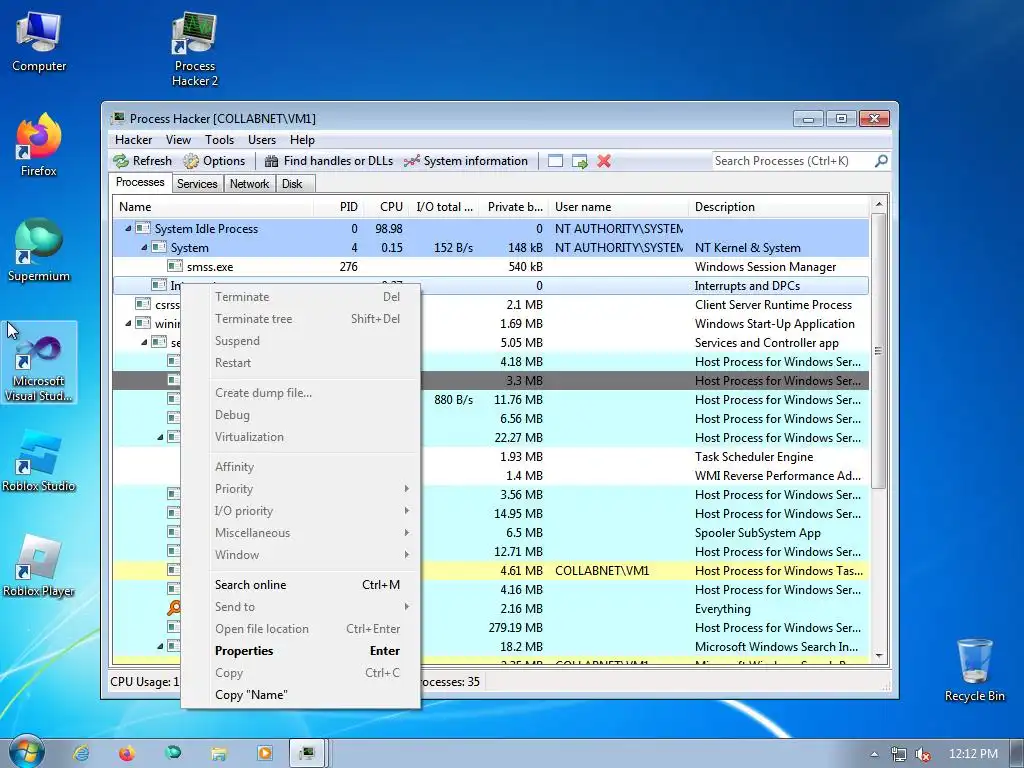Click the Everything search process icon
Image resolution: width=1024 pixels, height=768 pixels.
tap(174, 609)
